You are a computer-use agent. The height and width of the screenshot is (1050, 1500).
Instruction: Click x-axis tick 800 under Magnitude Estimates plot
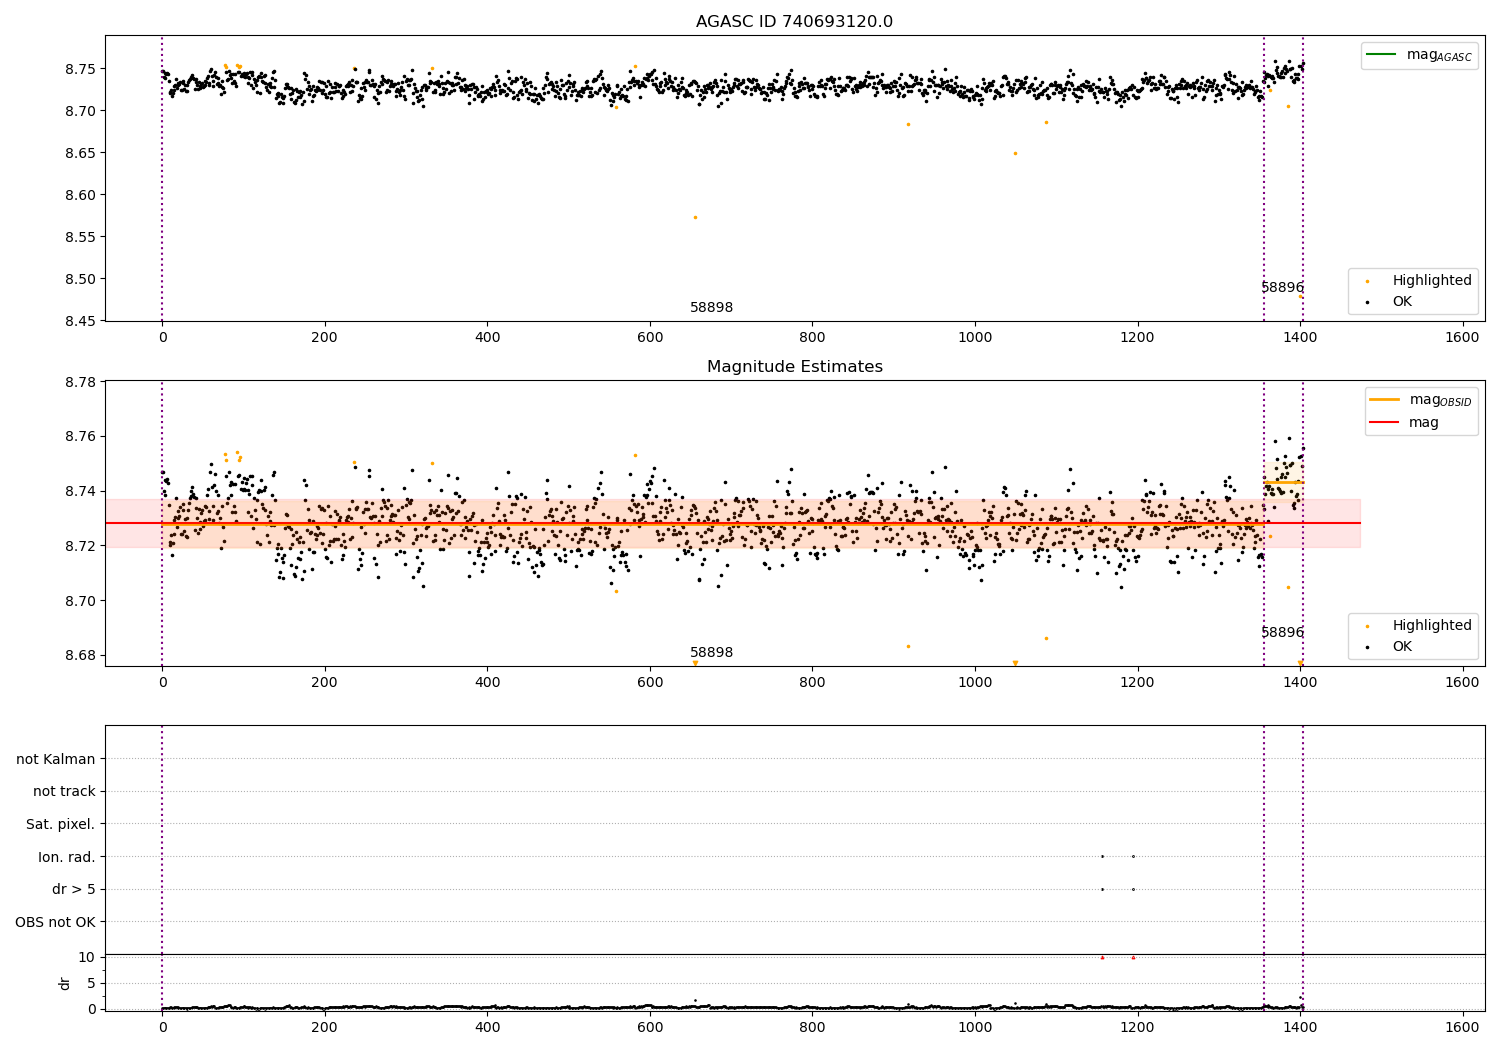(x=812, y=682)
